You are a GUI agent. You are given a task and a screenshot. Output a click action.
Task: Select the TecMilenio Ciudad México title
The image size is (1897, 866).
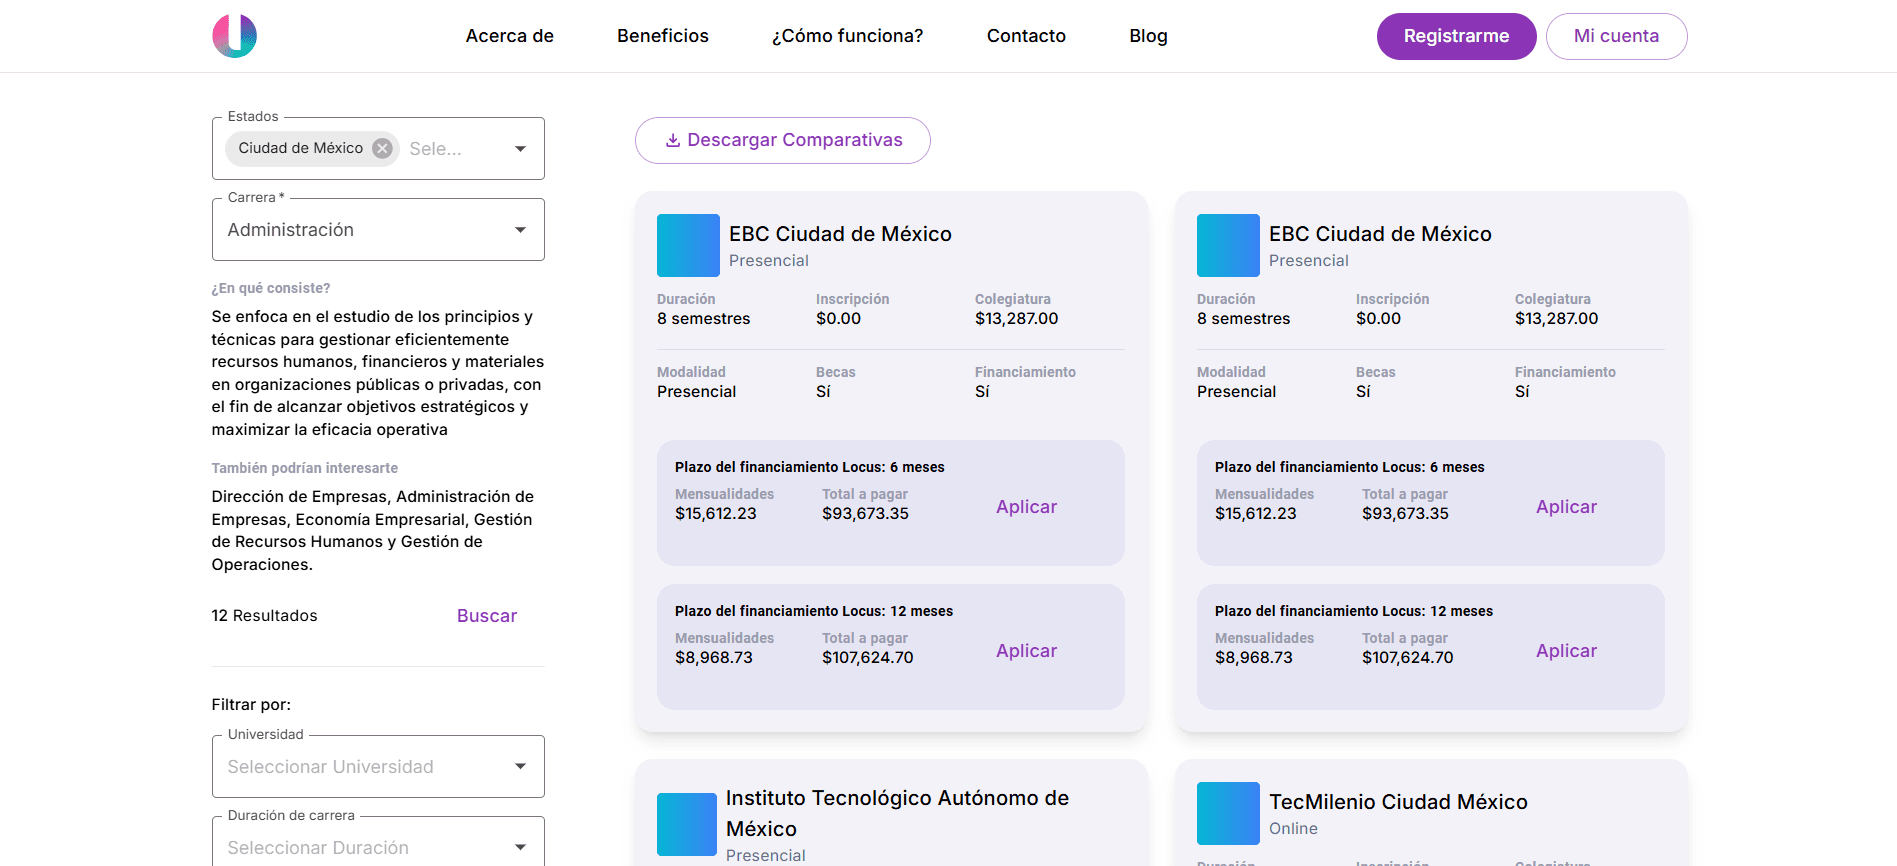[x=1398, y=802]
